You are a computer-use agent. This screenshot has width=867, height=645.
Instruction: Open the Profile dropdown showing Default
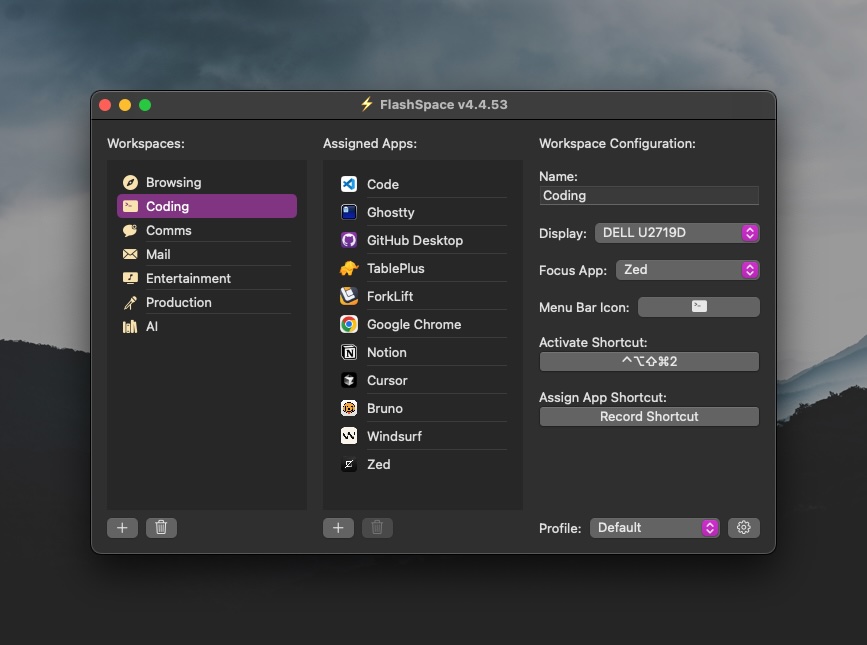655,528
